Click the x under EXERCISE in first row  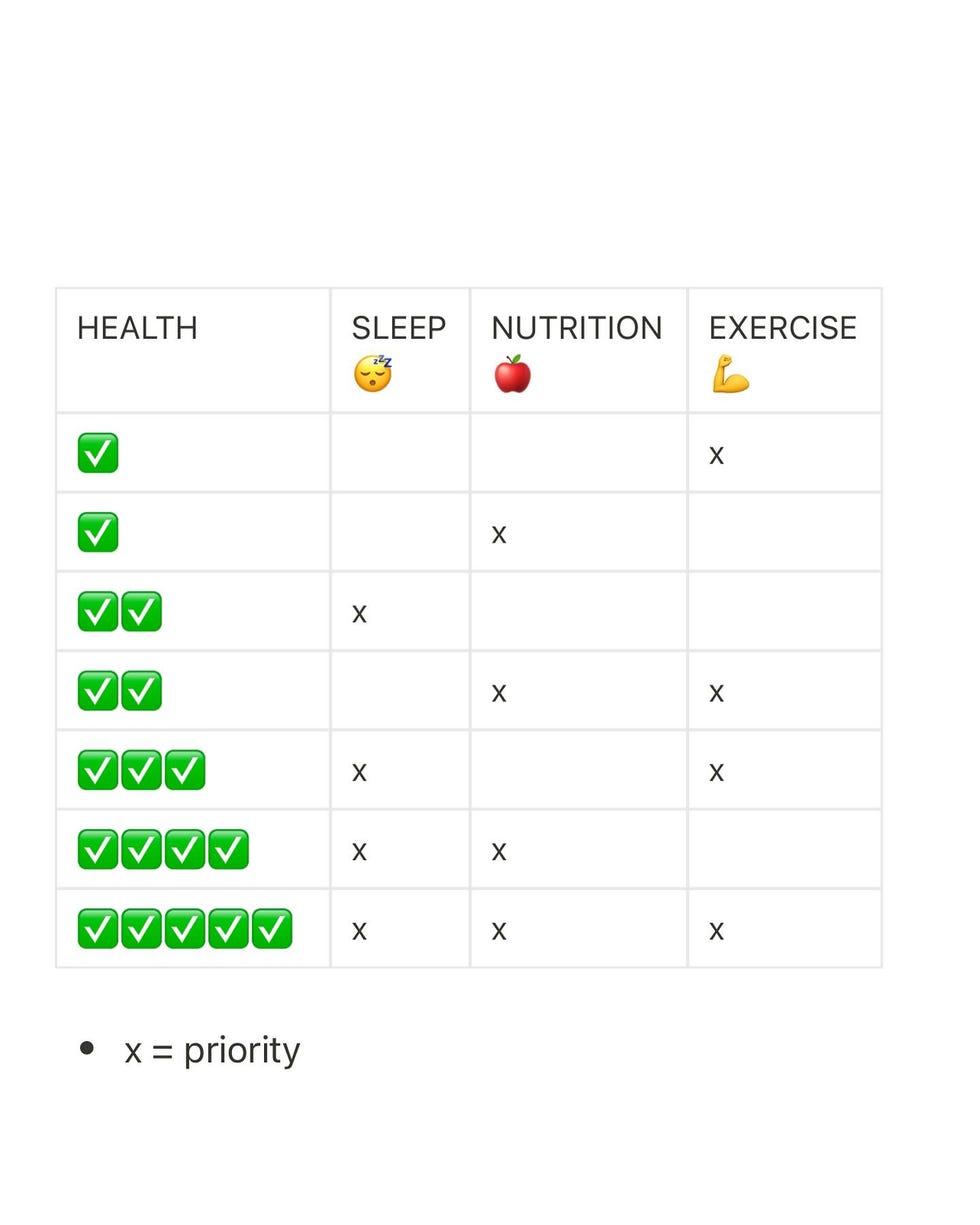point(717,455)
